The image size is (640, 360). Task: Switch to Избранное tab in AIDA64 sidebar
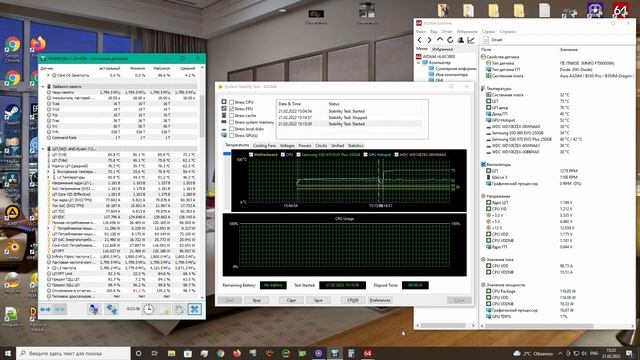click(x=442, y=49)
